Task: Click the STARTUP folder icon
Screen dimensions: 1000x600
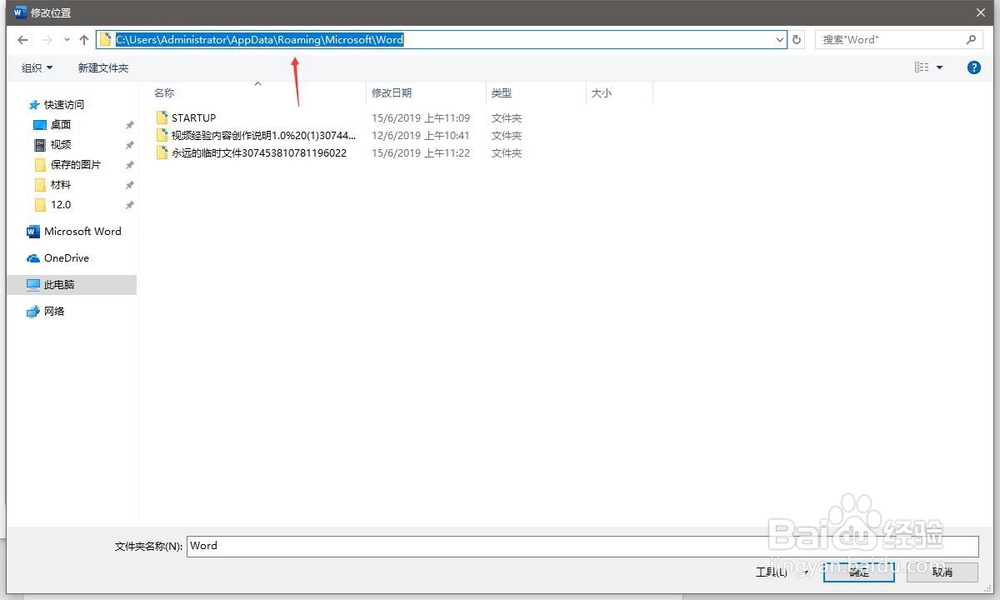Action: point(162,117)
